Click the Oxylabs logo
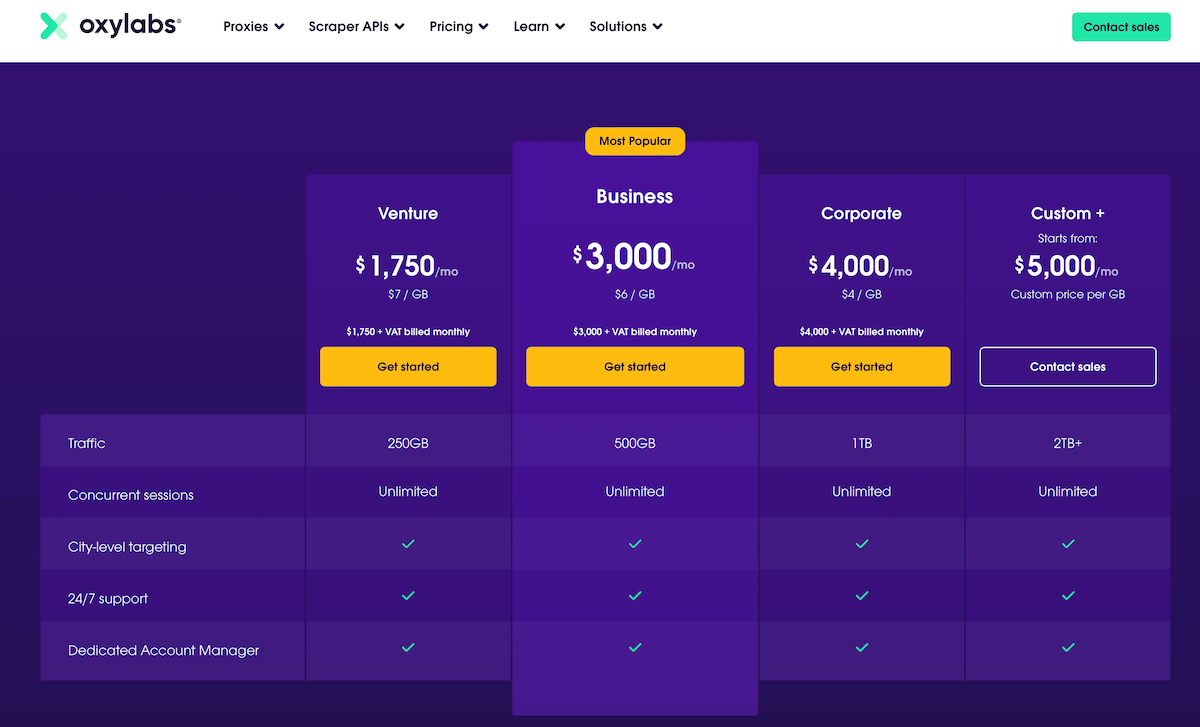Viewport: 1200px width, 727px height. point(110,26)
